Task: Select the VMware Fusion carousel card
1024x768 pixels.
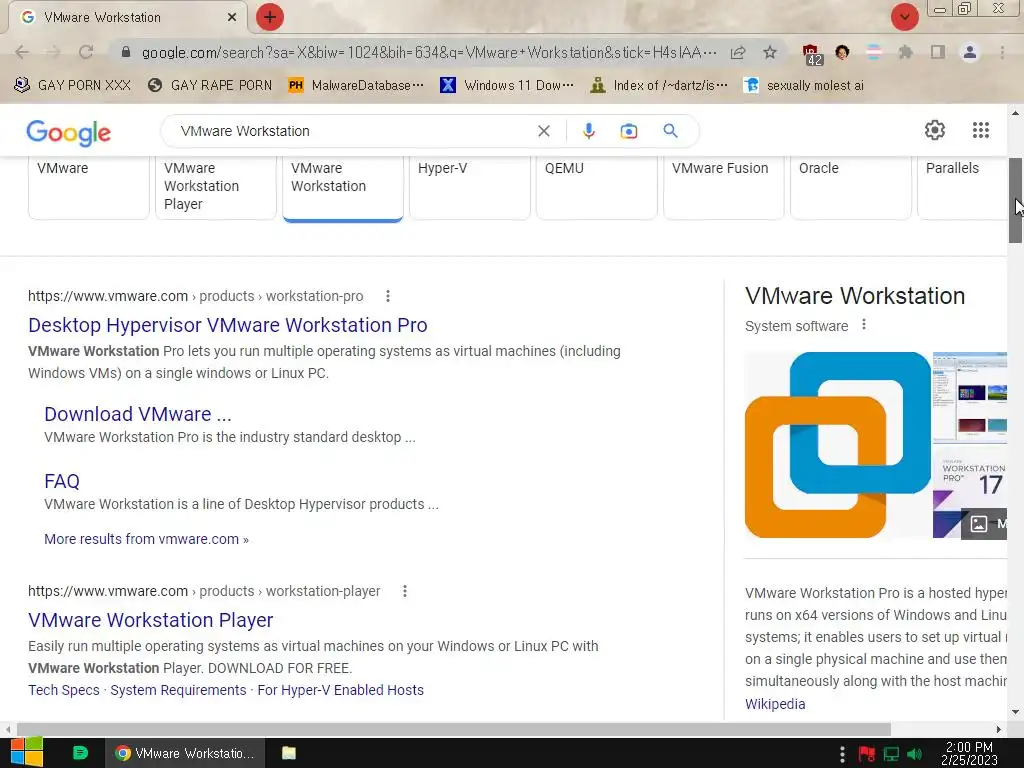Action: point(724,187)
